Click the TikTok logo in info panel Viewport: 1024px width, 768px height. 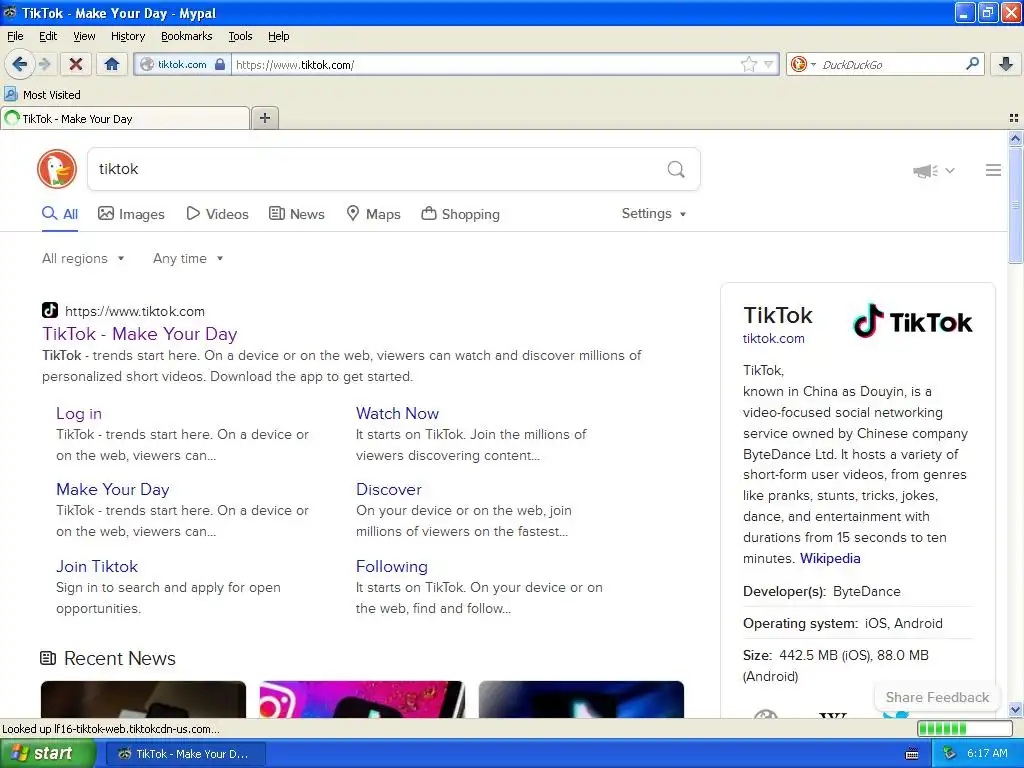pos(912,321)
